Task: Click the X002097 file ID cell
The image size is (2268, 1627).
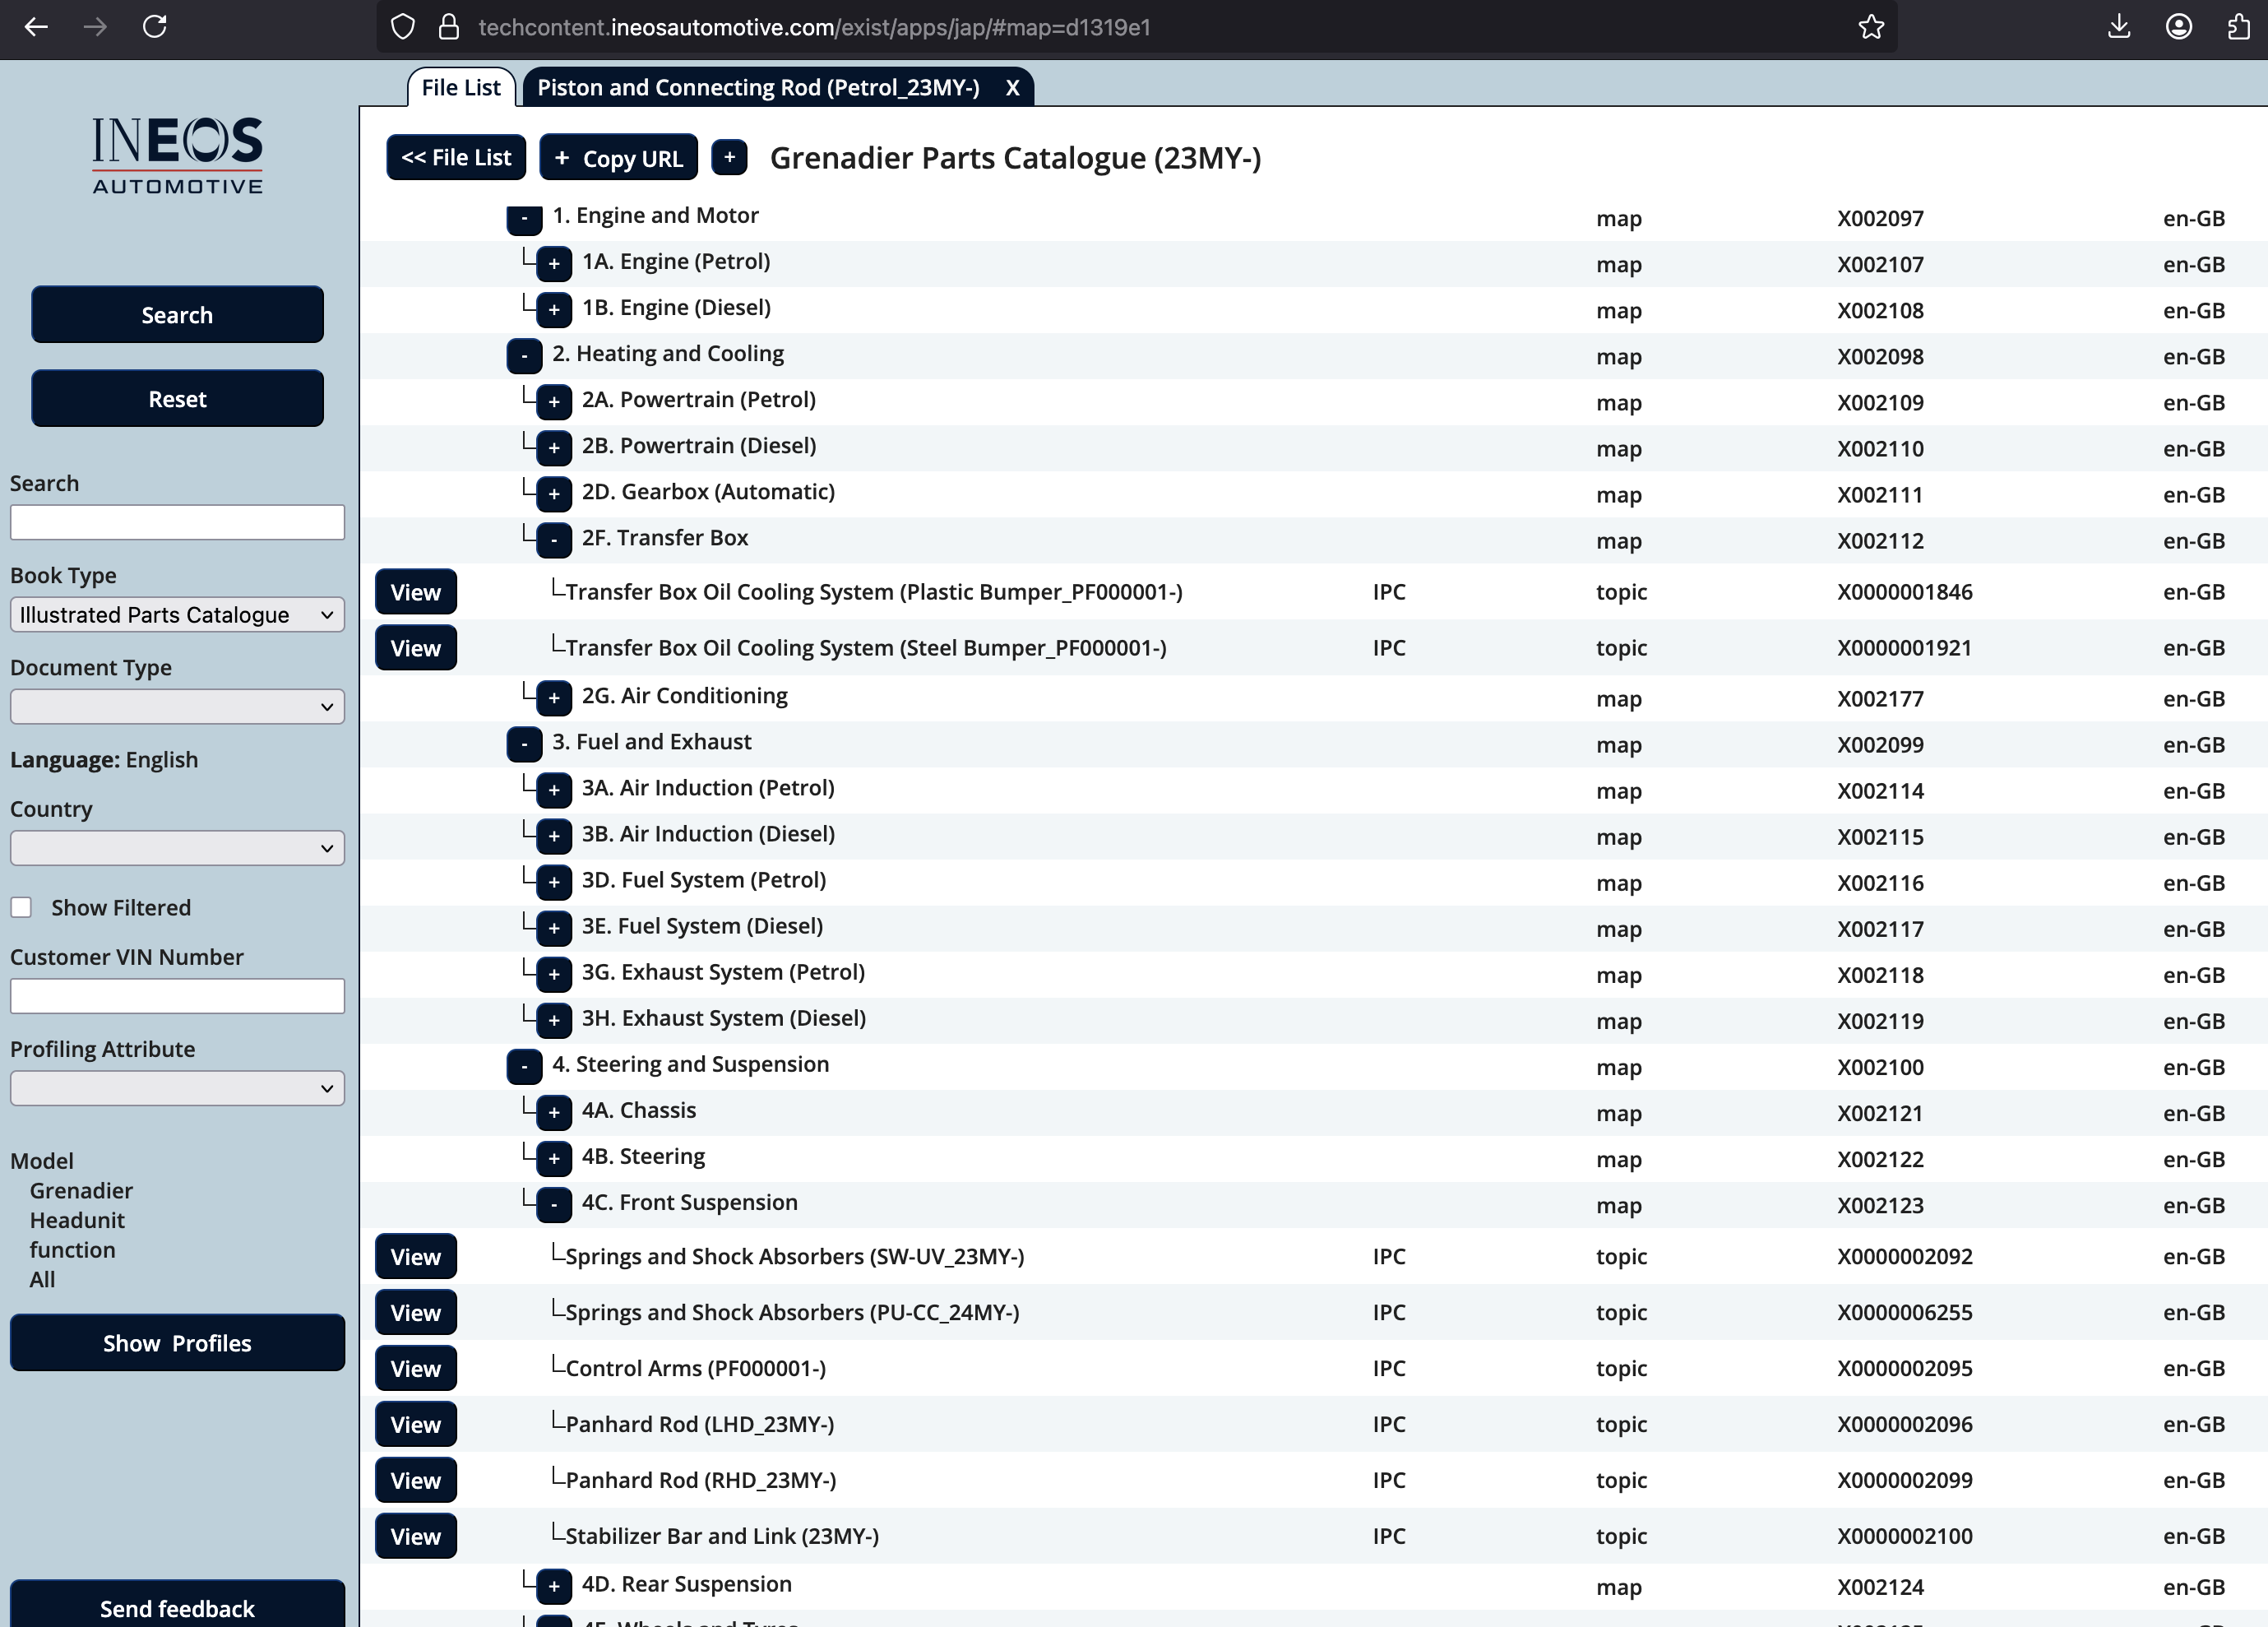Action: click(x=1880, y=219)
